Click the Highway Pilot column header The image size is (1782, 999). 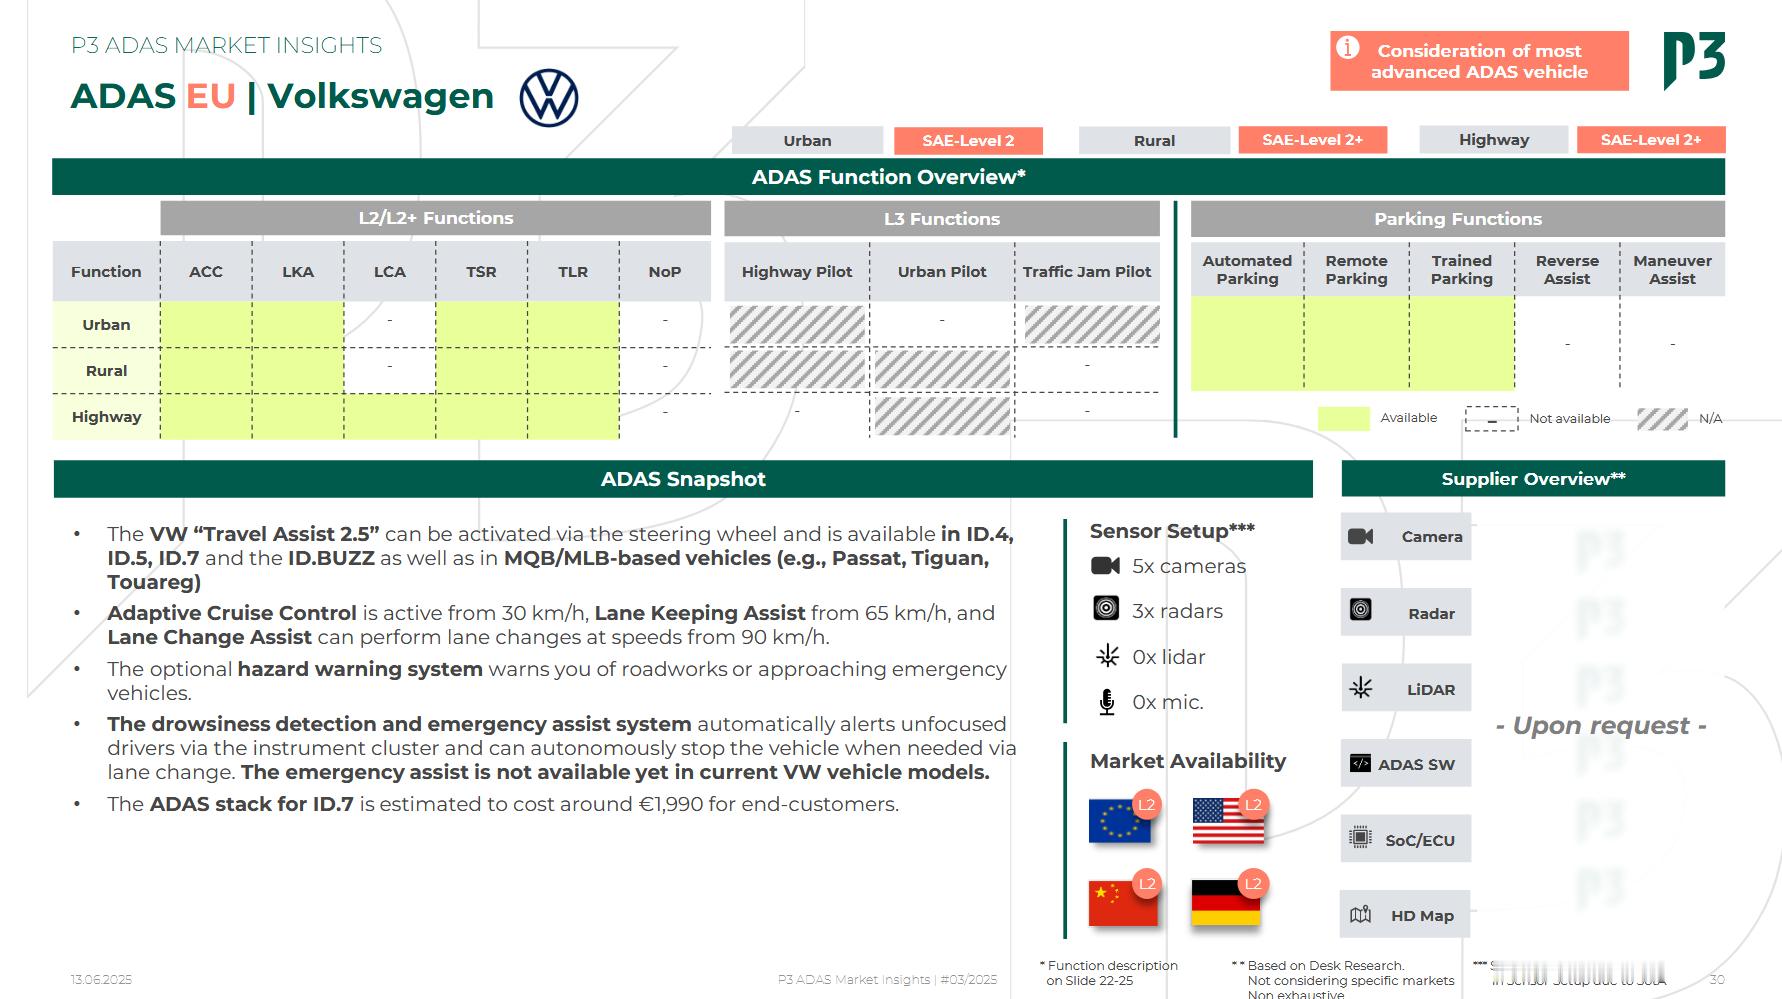pos(797,272)
